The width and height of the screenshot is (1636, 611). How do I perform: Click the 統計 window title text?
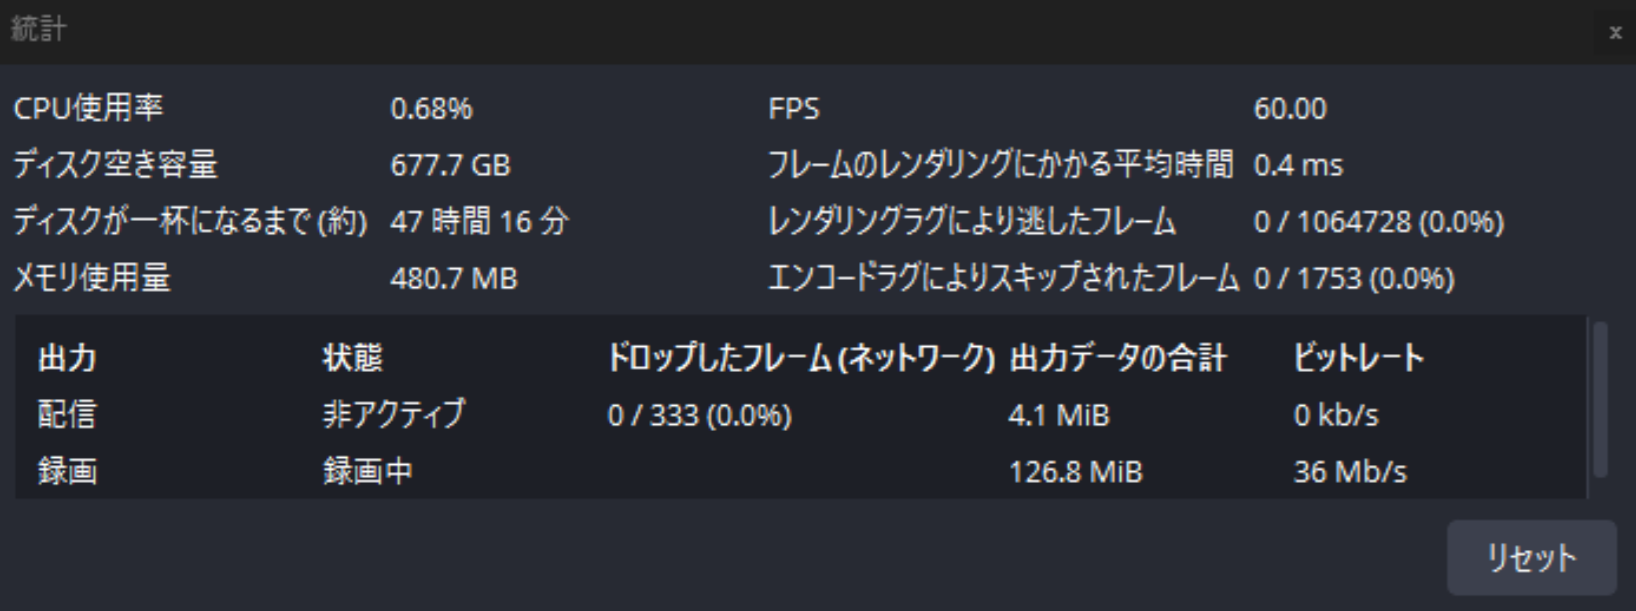[38, 29]
